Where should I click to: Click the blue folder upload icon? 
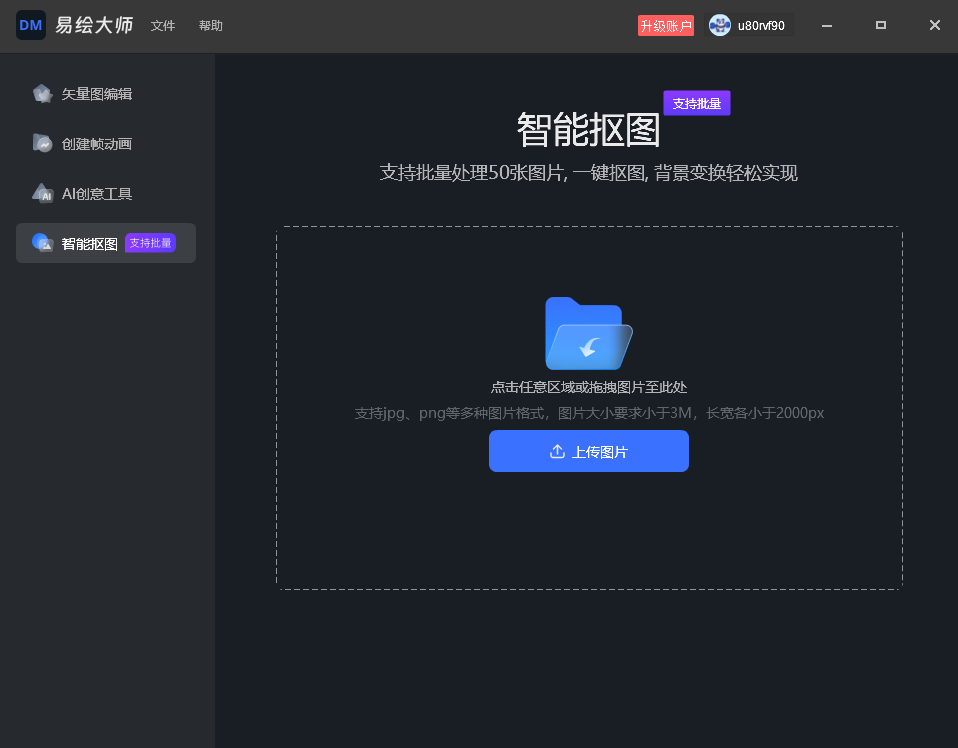(588, 334)
